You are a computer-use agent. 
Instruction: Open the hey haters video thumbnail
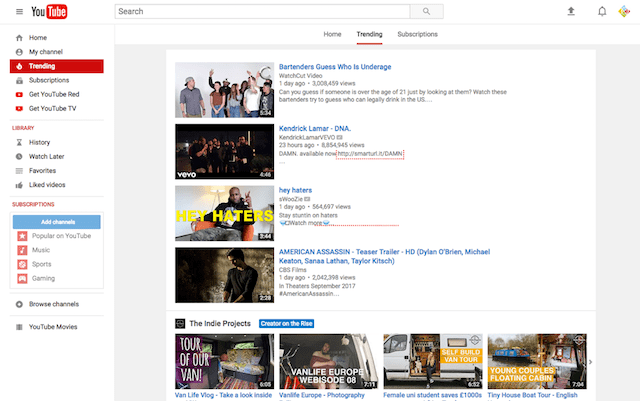click(x=224, y=213)
